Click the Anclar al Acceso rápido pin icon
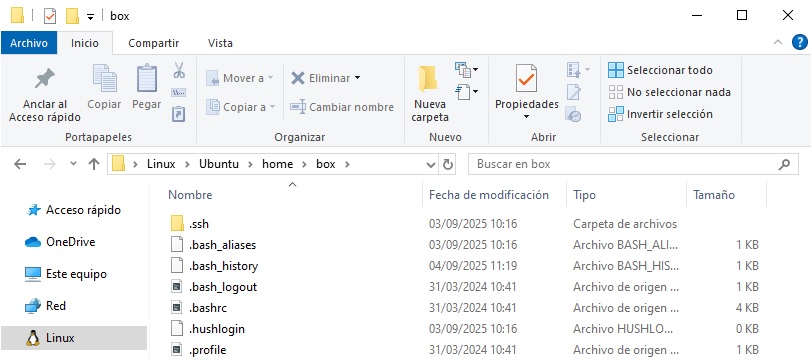The image size is (812, 362). tap(45, 79)
